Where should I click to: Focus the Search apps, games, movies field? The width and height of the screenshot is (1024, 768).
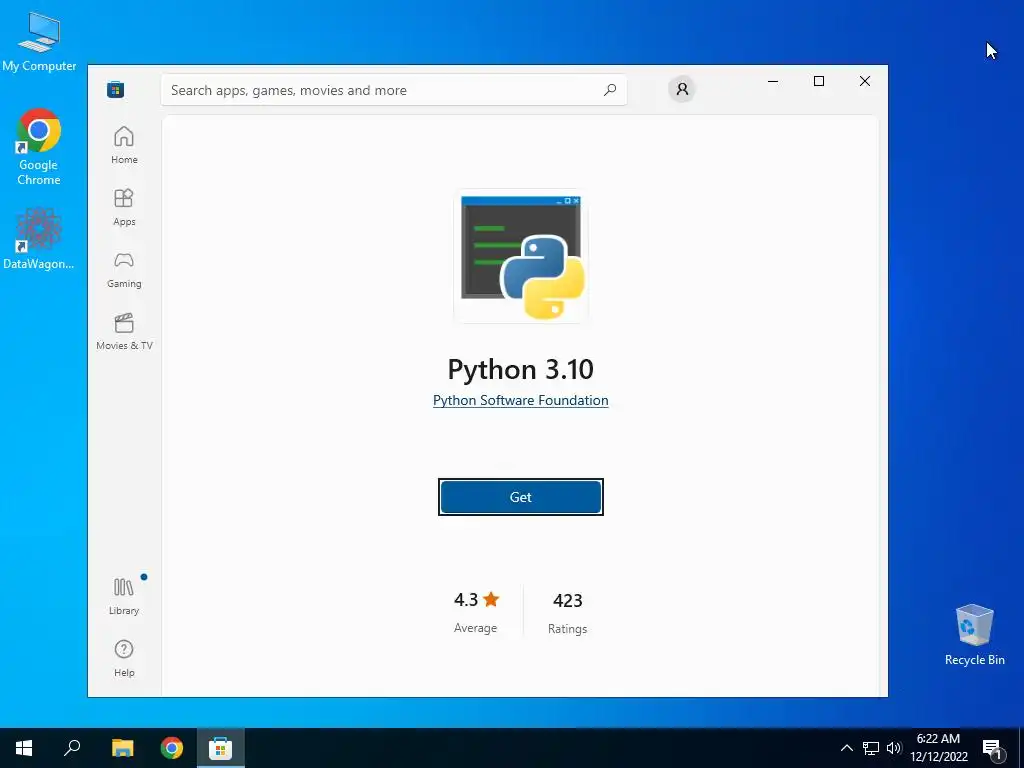pyautogui.click(x=394, y=90)
